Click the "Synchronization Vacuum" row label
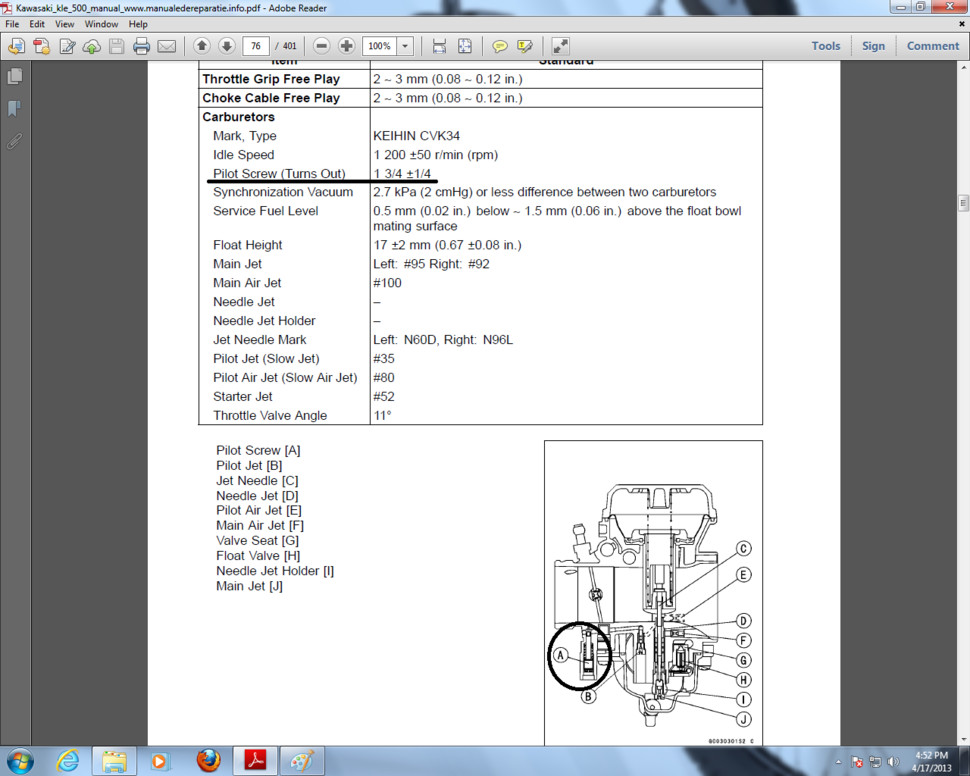970x776 pixels. [x=283, y=192]
